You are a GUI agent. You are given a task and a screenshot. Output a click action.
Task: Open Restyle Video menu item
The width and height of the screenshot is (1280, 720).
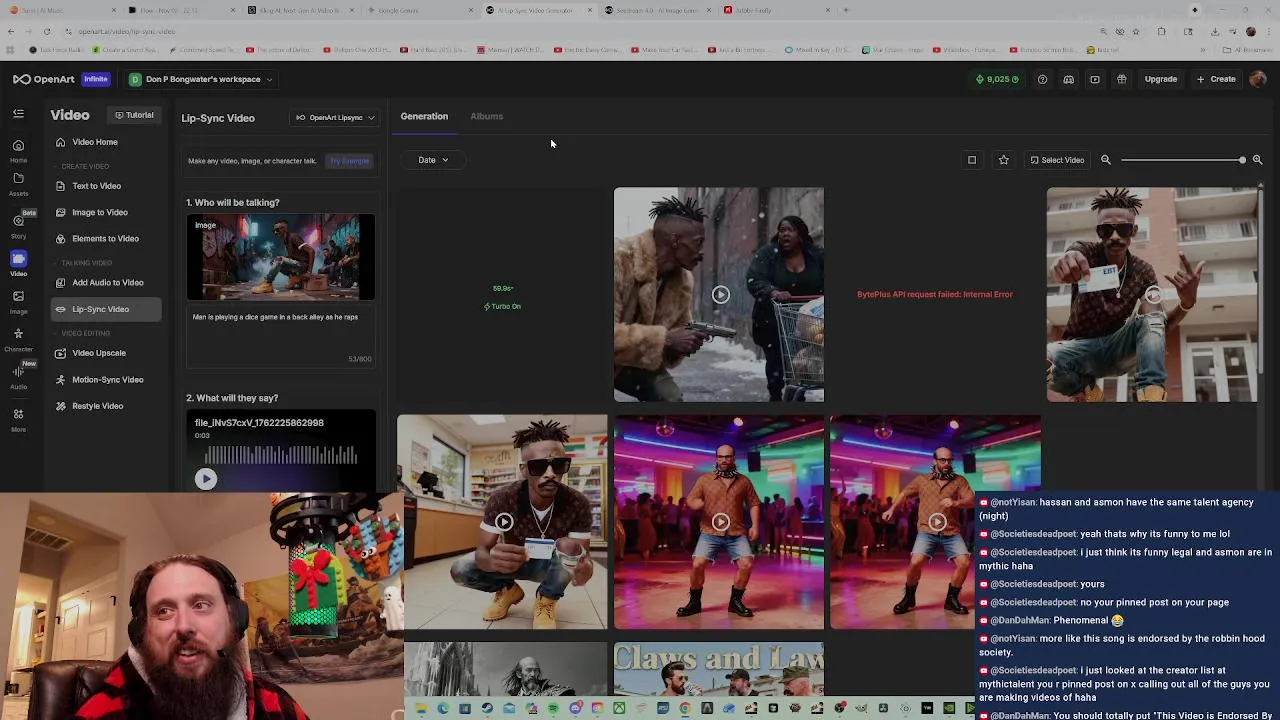coord(106,406)
